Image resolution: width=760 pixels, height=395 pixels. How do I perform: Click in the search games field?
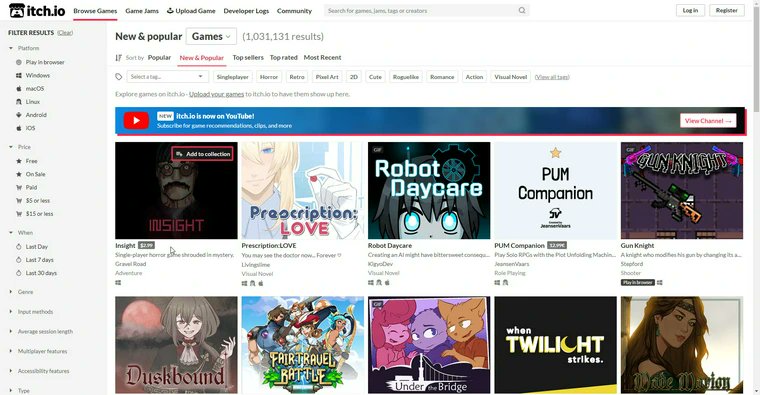[x=427, y=10]
